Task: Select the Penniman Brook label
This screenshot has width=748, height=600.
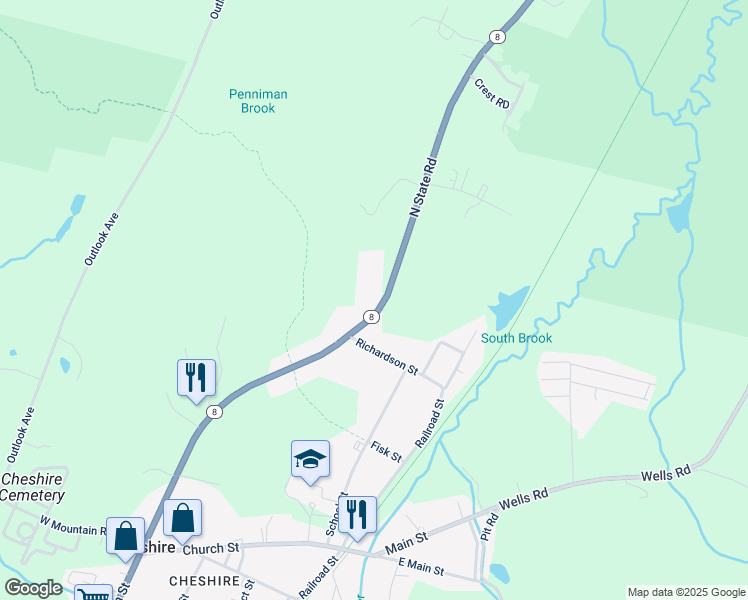Action: (258, 101)
